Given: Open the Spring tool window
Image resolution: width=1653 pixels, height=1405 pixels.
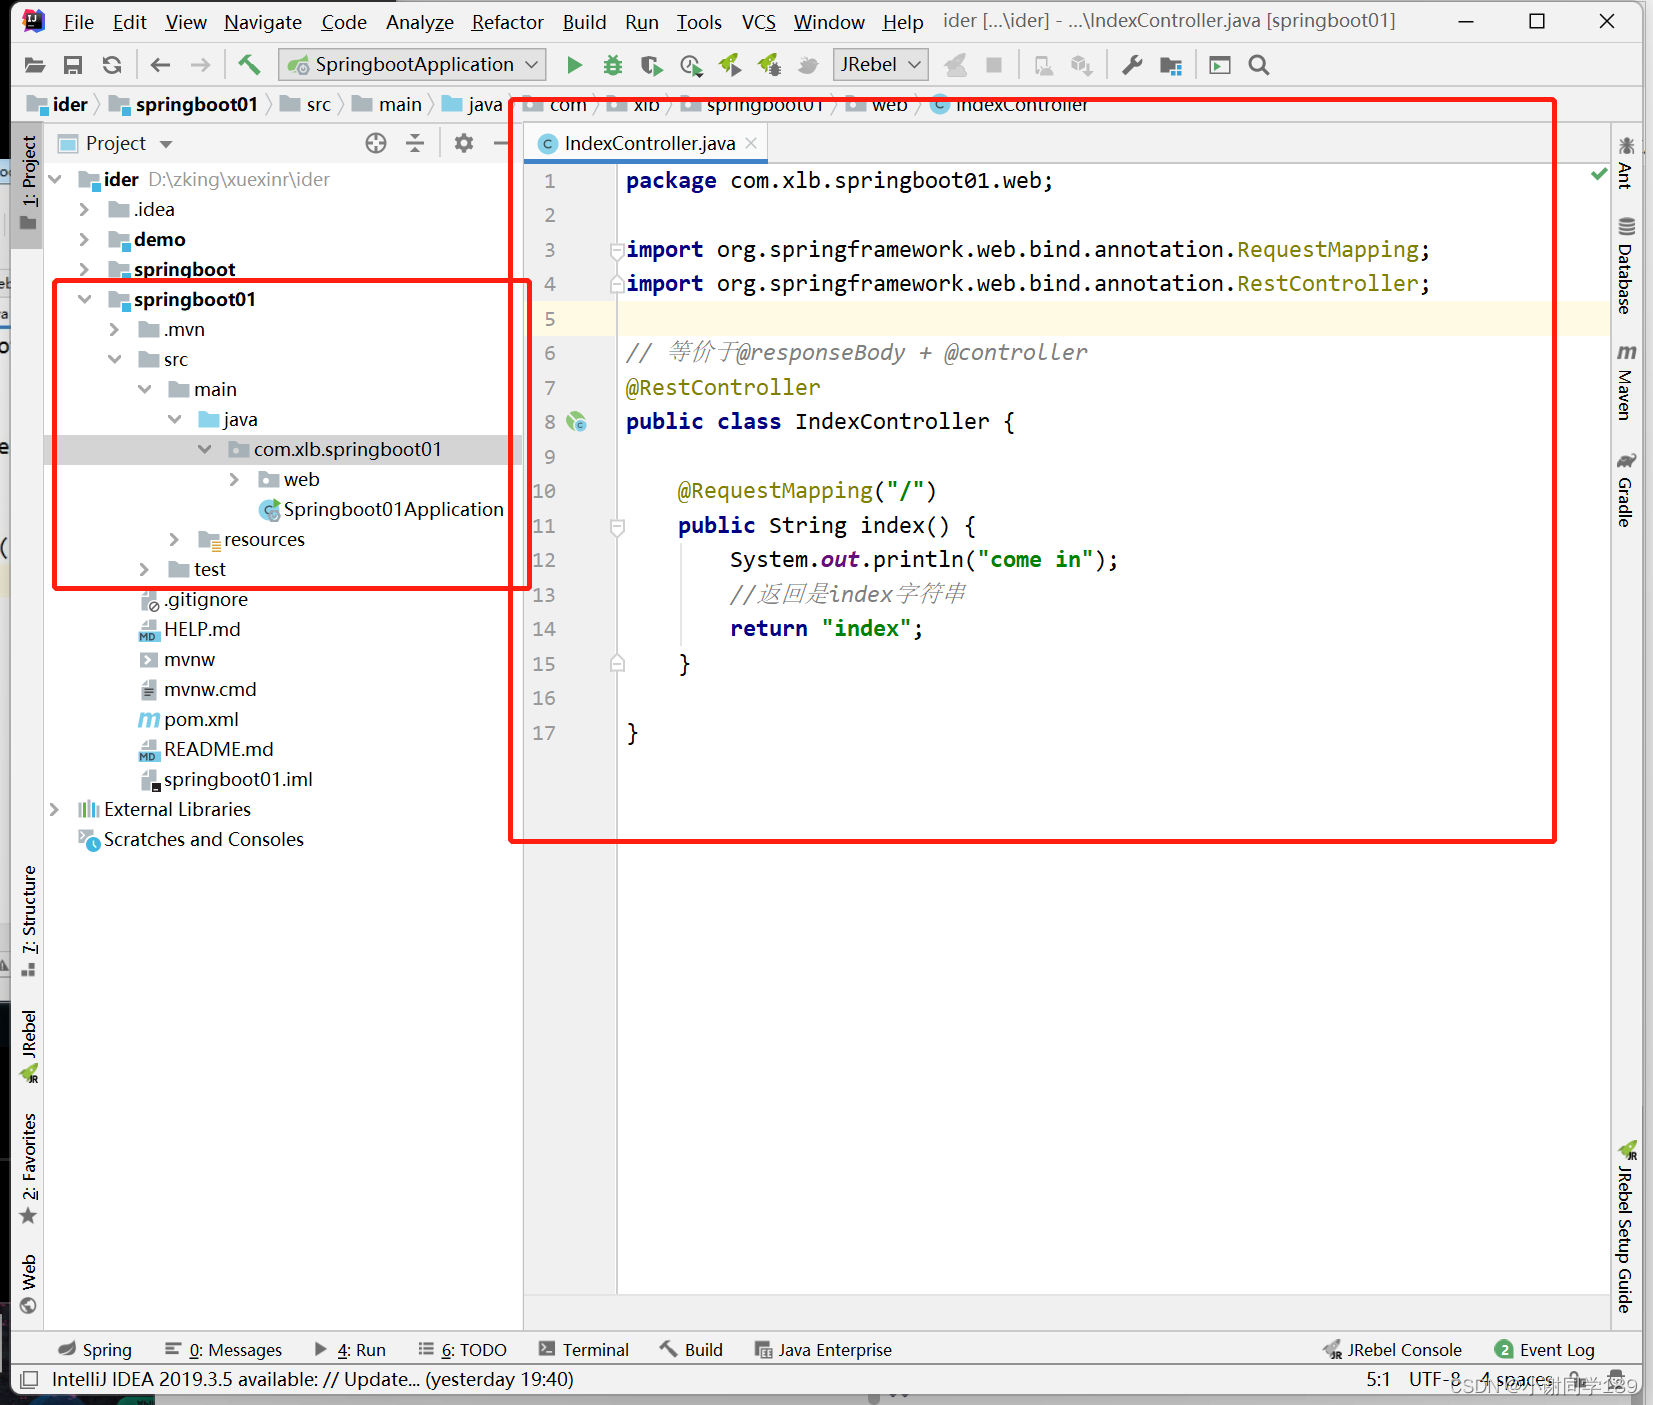Looking at the screenshot, I should (95, 1350).
